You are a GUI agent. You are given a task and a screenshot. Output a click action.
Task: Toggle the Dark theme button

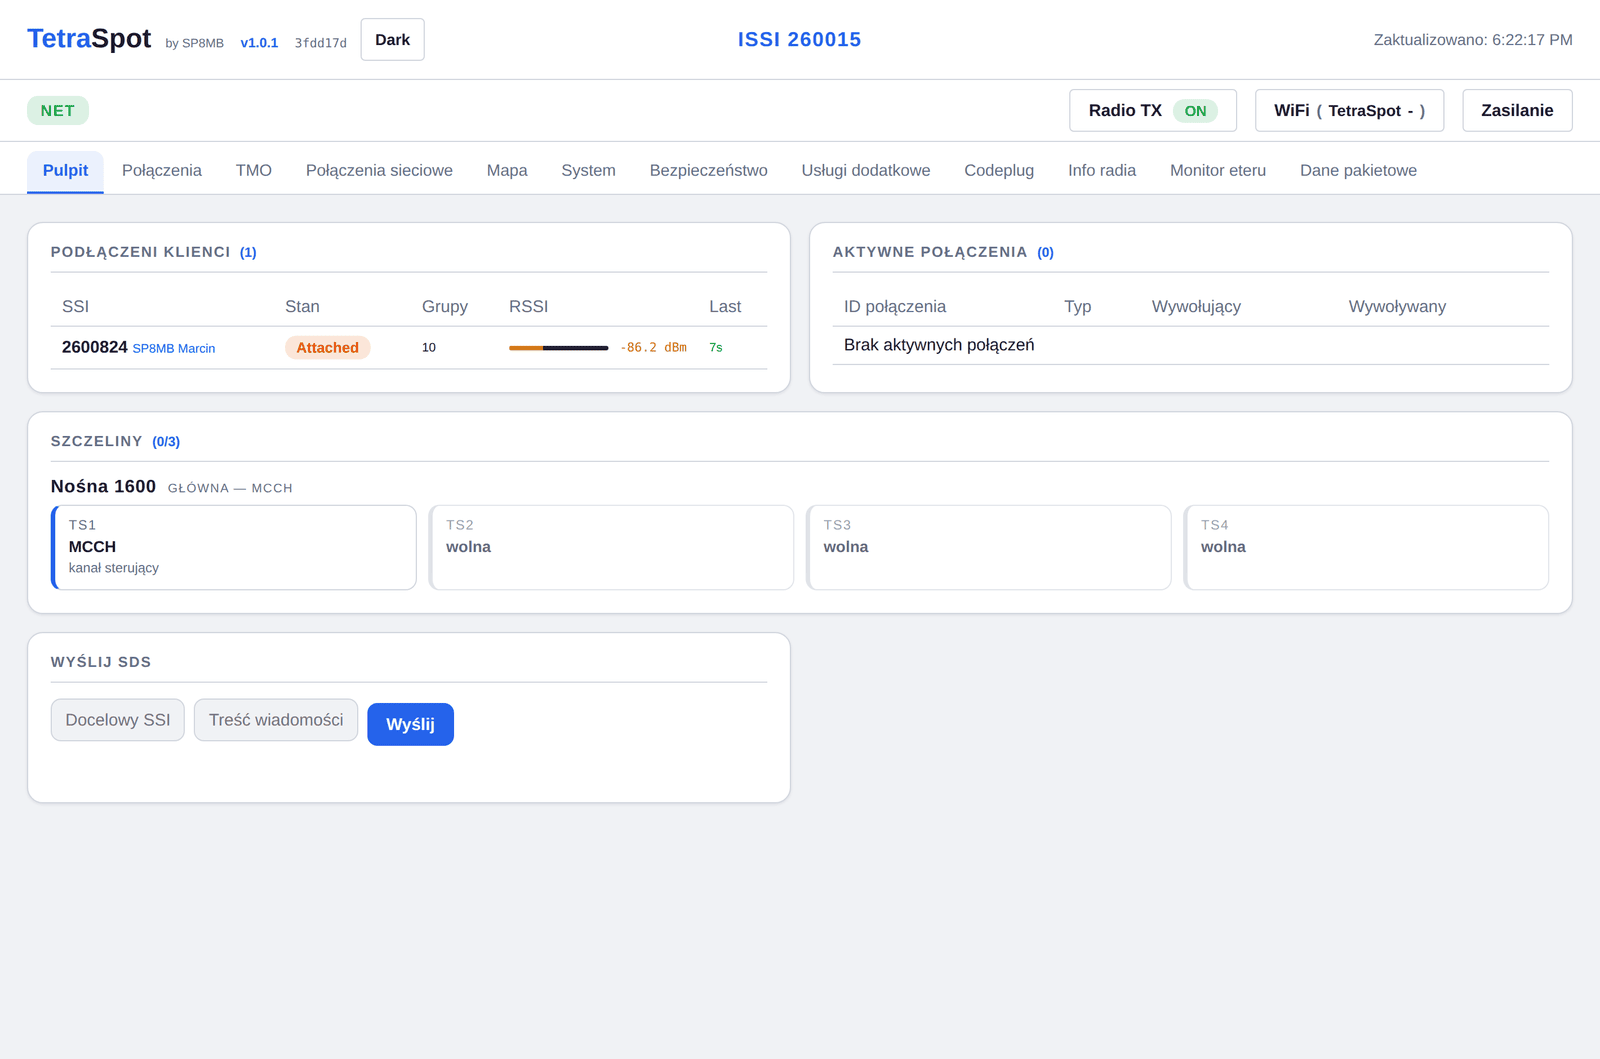pyautogui.click(x=392, y=40)
